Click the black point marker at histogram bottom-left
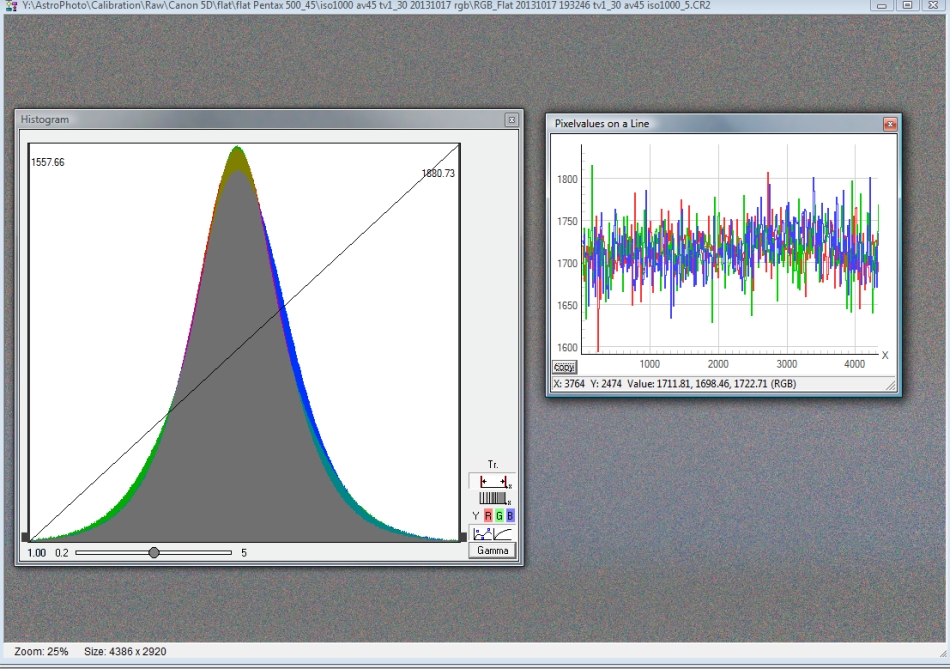The image size is (950, 669). [x=26, y=538]
